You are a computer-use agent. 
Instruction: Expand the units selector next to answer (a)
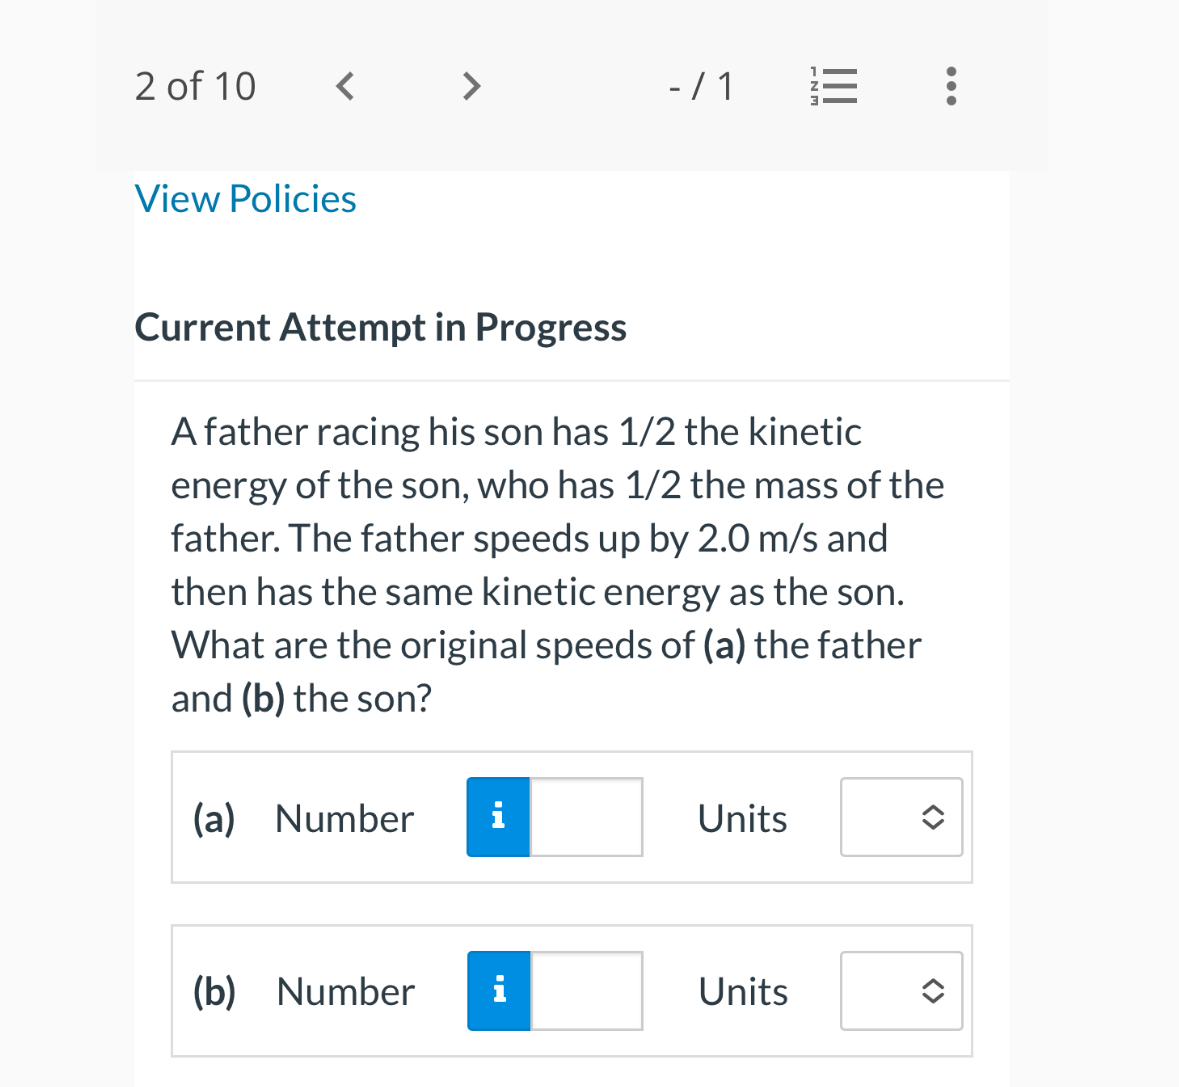click(900, 817)
